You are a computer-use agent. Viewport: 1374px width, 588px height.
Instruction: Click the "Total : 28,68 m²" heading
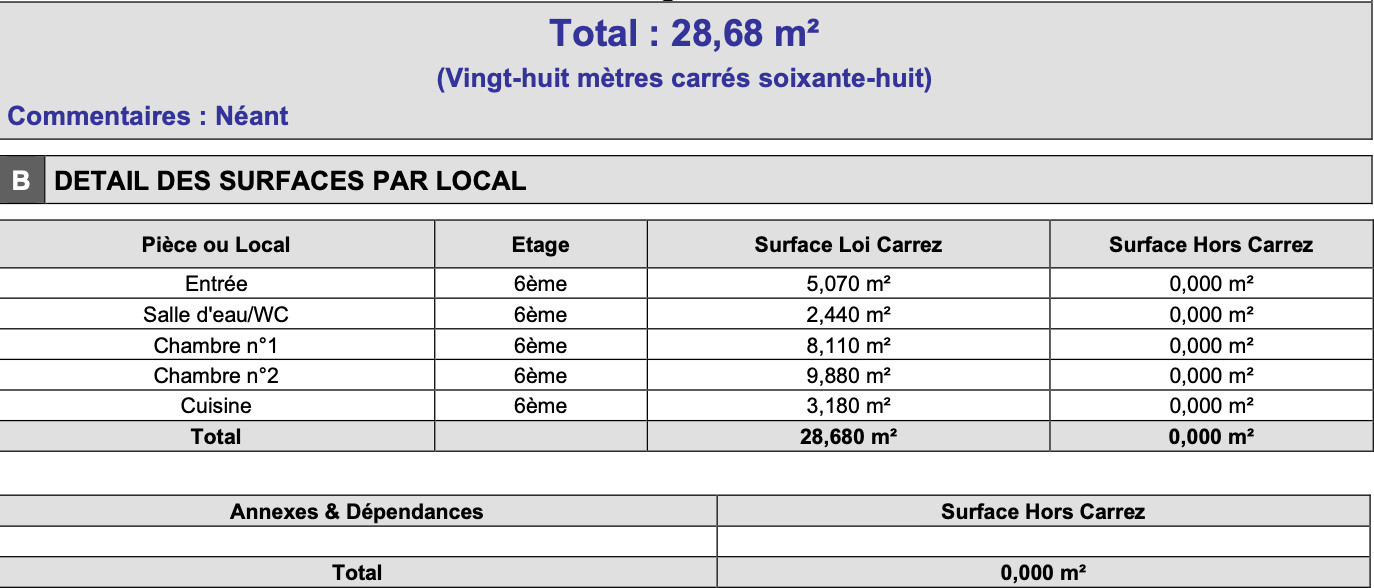(684, 34)
